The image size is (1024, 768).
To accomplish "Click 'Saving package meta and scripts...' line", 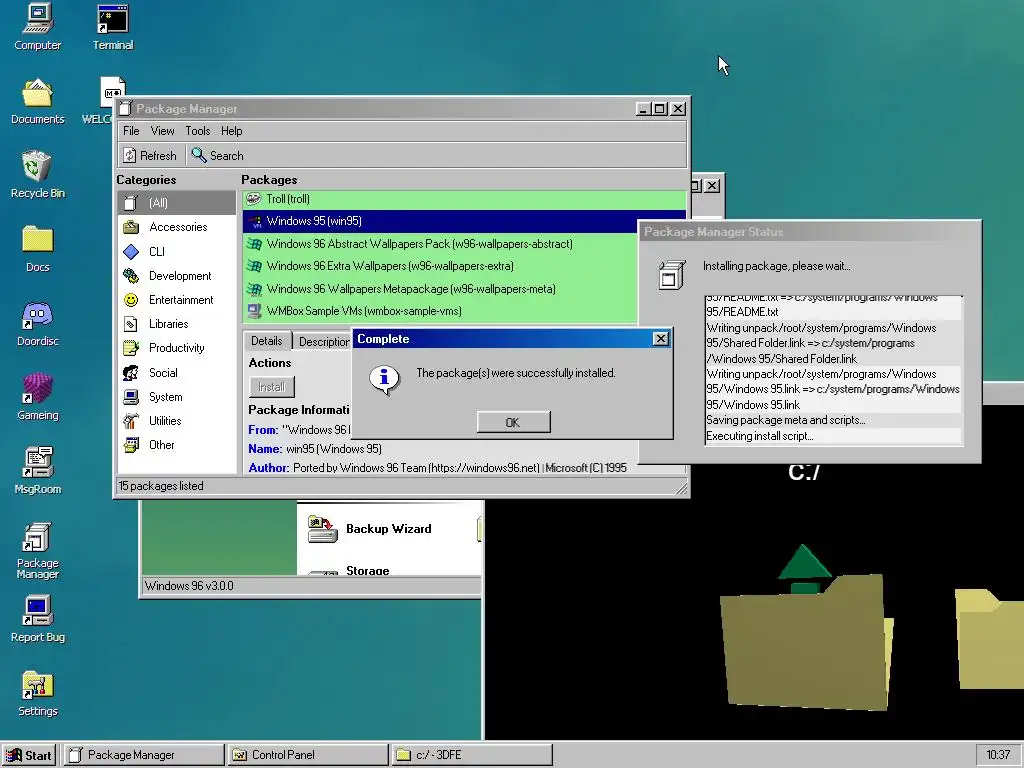I will [x=833, y=421].
